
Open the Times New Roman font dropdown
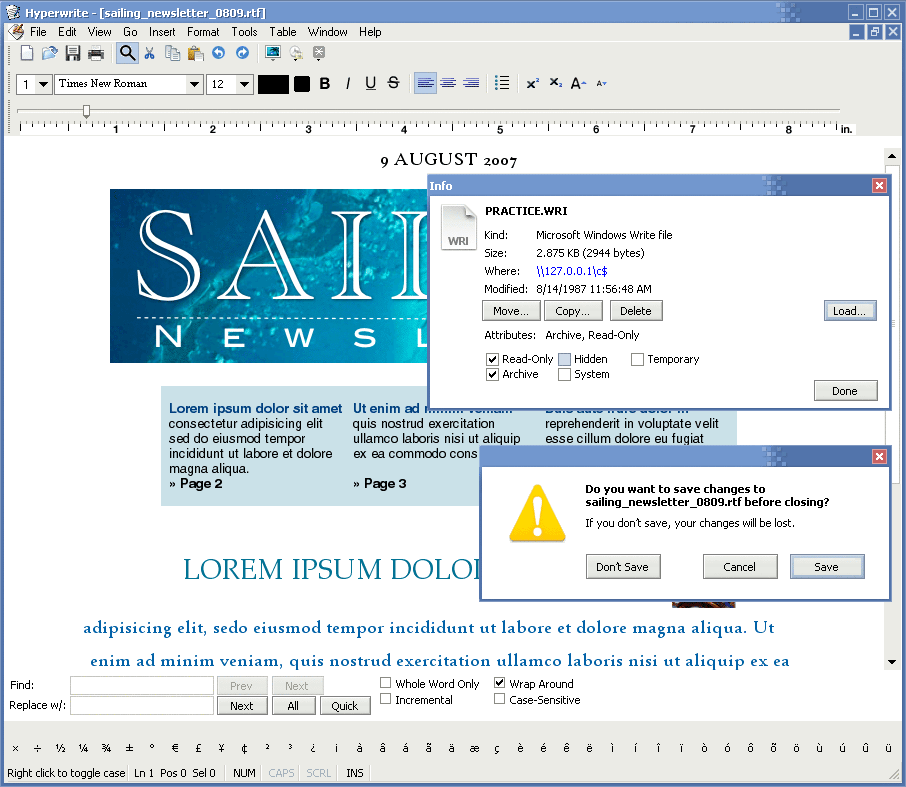[x=194, y=84]
